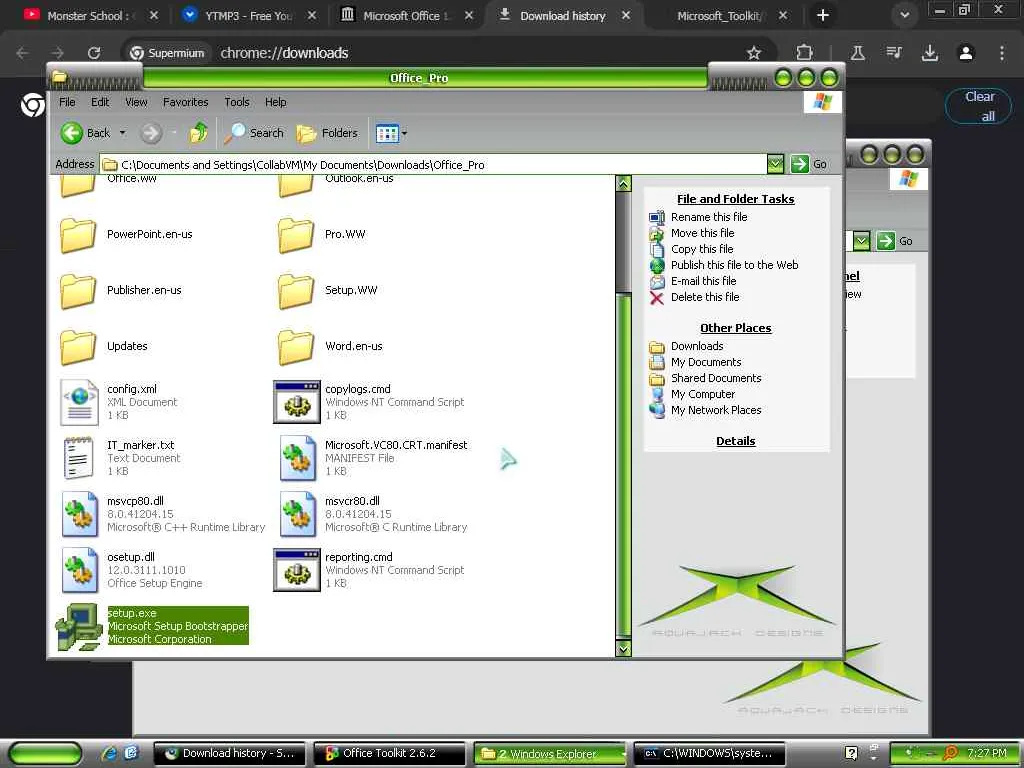The image size is (1024, 768).
Task: Open the Edit menu
Action: [100, 102]
